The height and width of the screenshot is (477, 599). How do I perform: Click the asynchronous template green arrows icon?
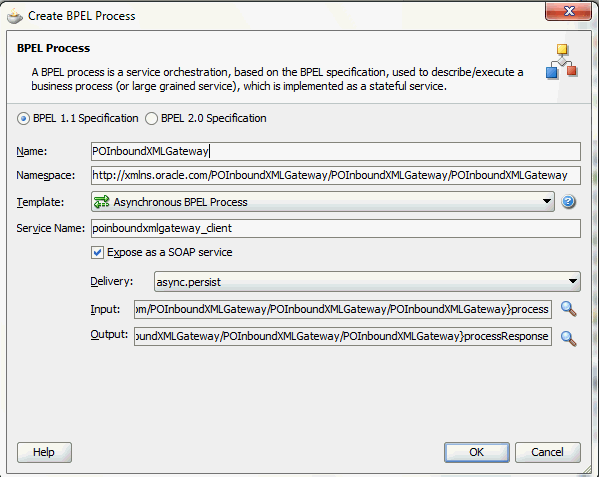[x=102, y=201]
